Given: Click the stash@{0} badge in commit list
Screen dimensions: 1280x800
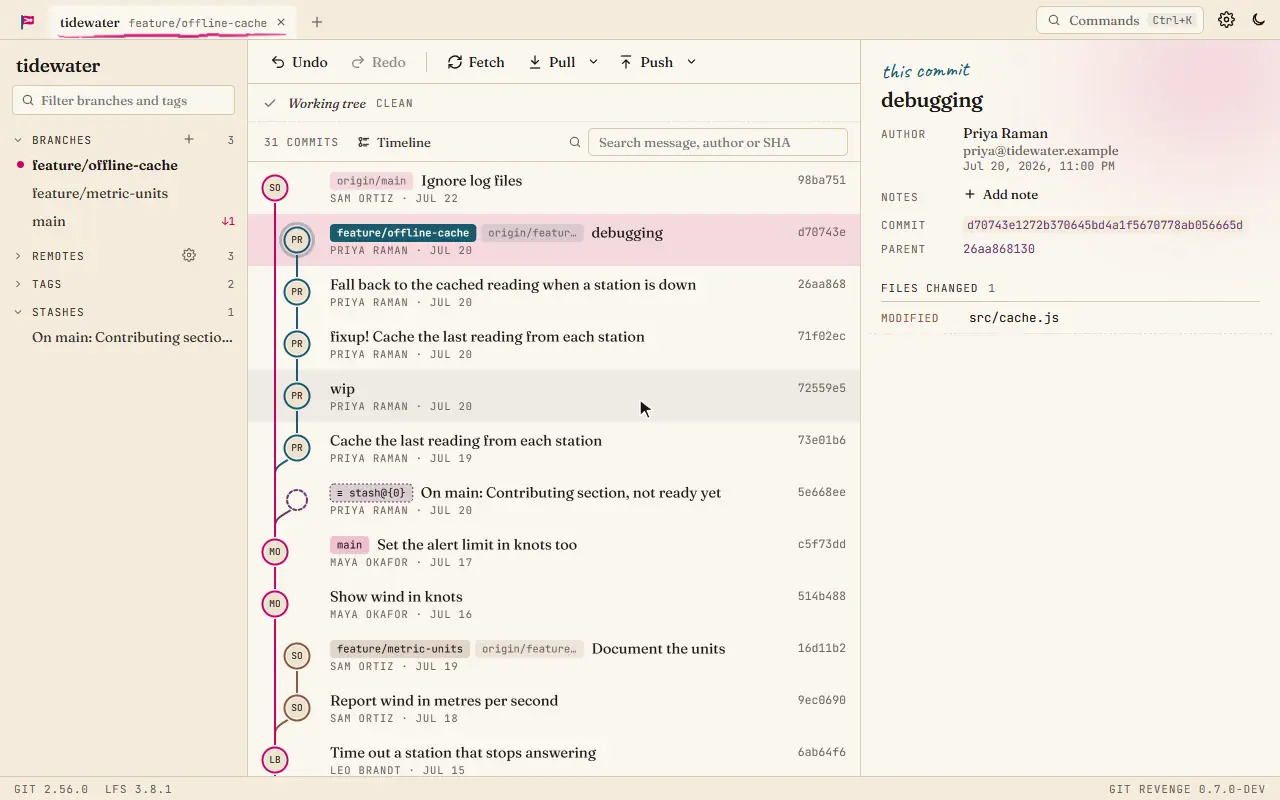Looking at the screenshot, I should tap(371, 493).
